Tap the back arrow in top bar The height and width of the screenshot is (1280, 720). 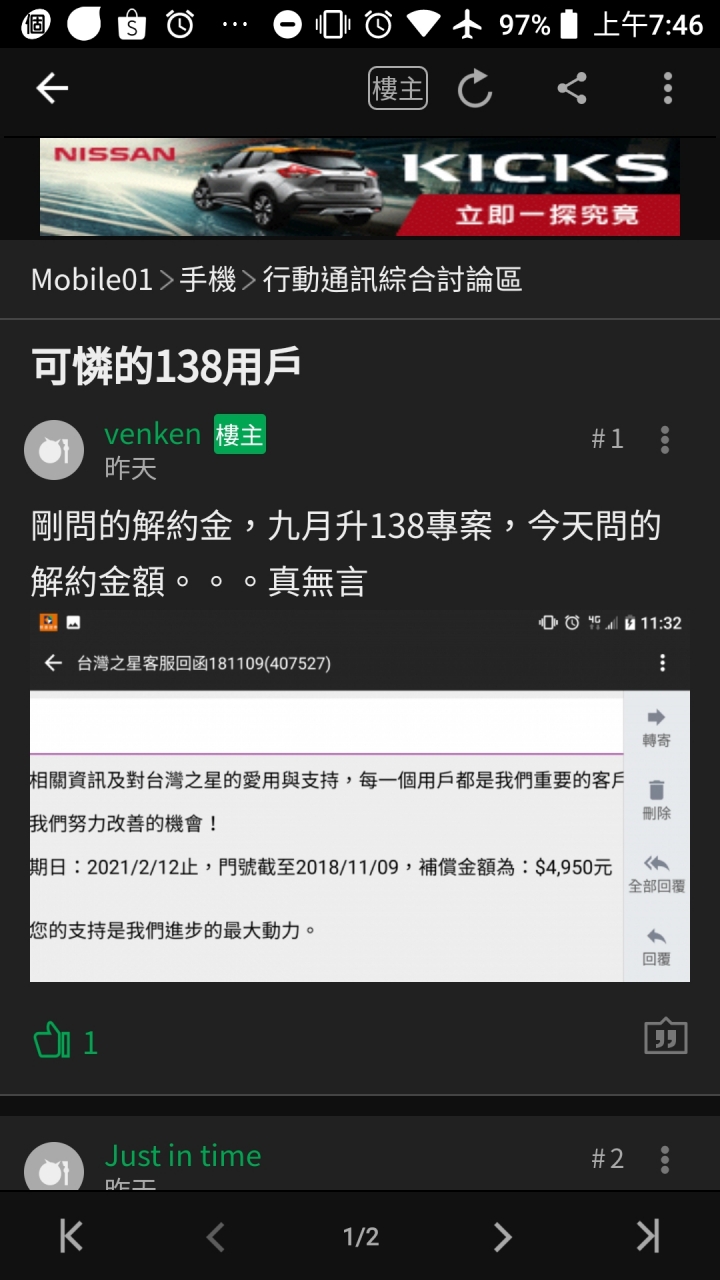point(52,89)
